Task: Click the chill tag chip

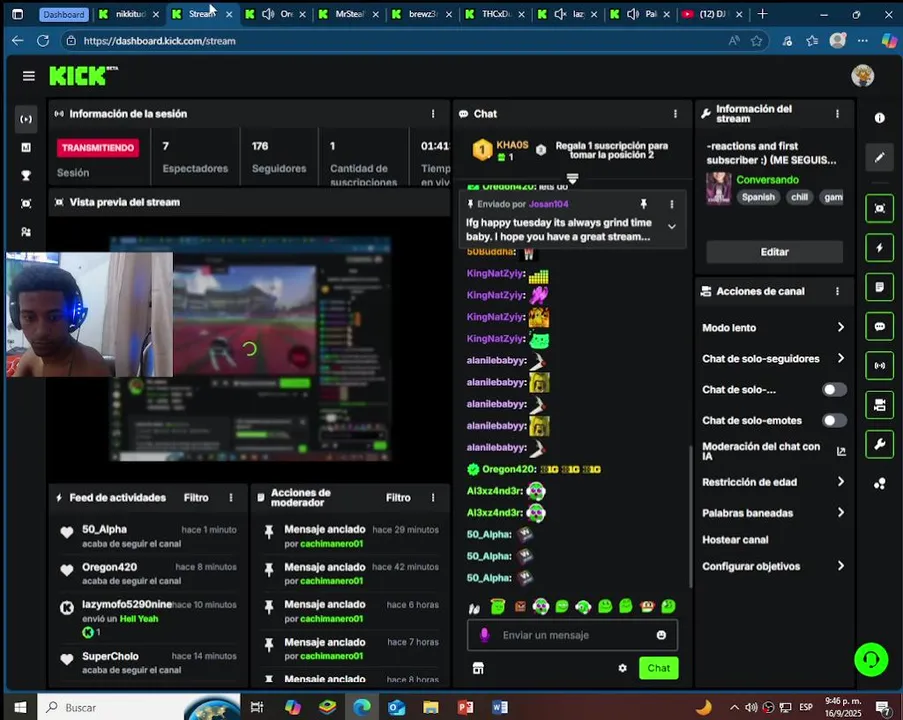Action: click(x=799, y=197)
